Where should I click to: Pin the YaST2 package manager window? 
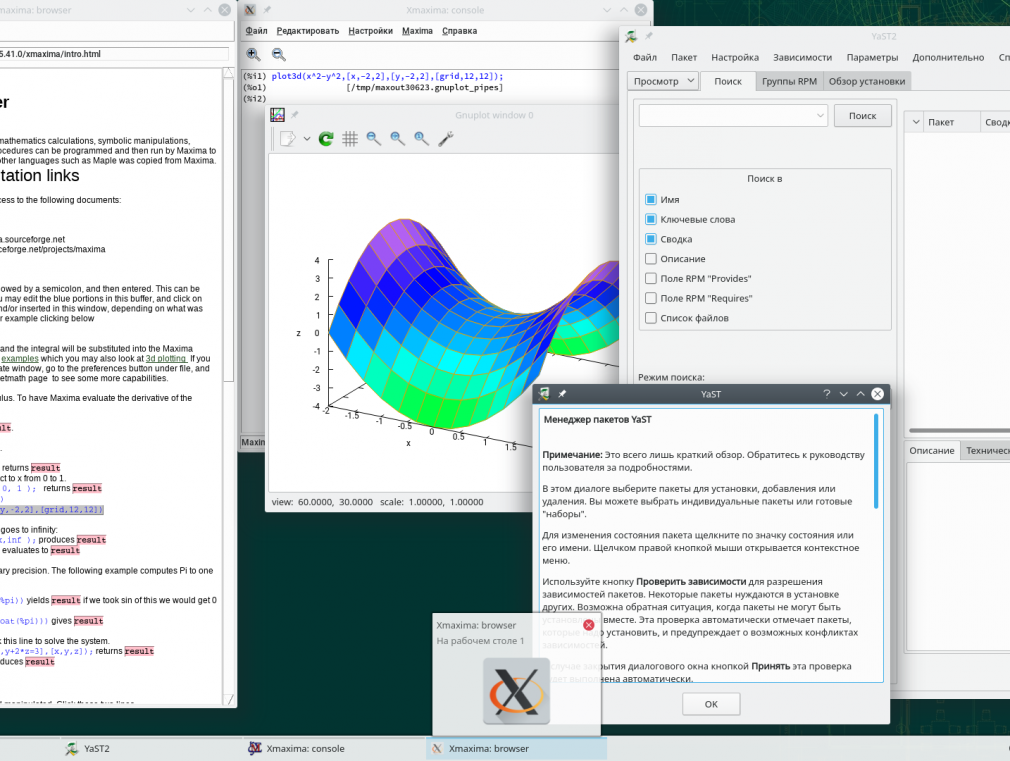649,36
